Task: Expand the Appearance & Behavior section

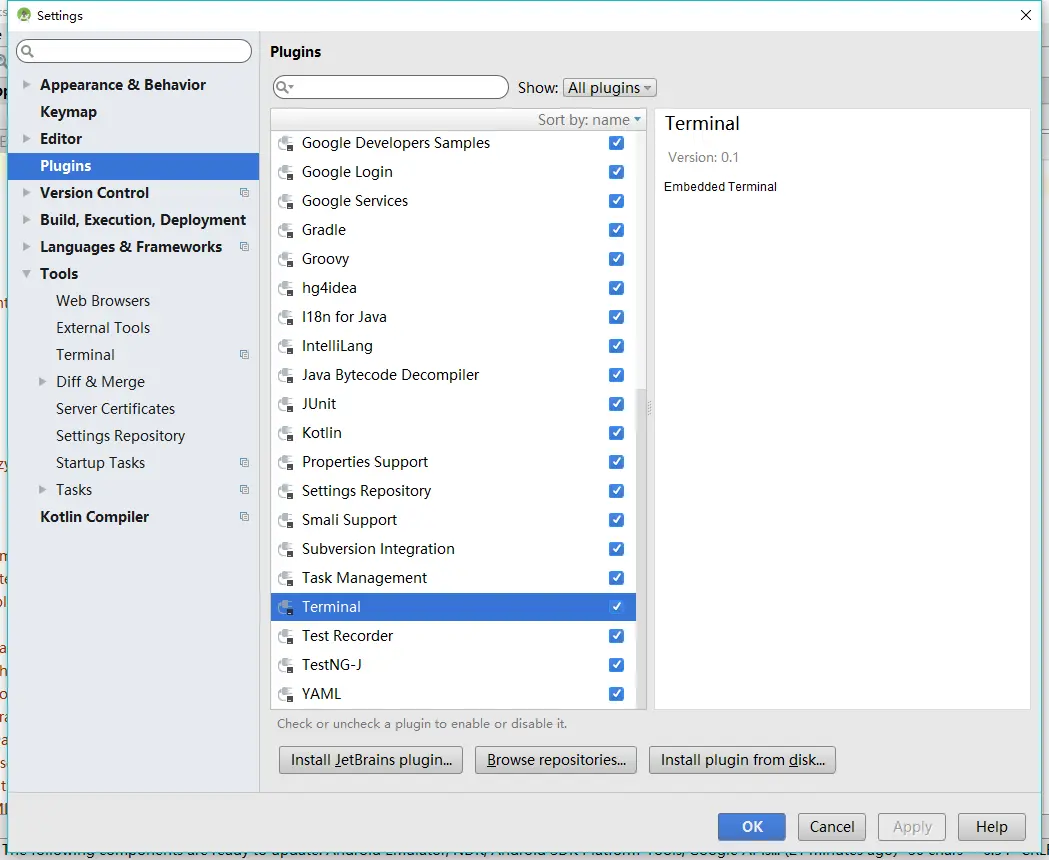Action: pos(26,84)
